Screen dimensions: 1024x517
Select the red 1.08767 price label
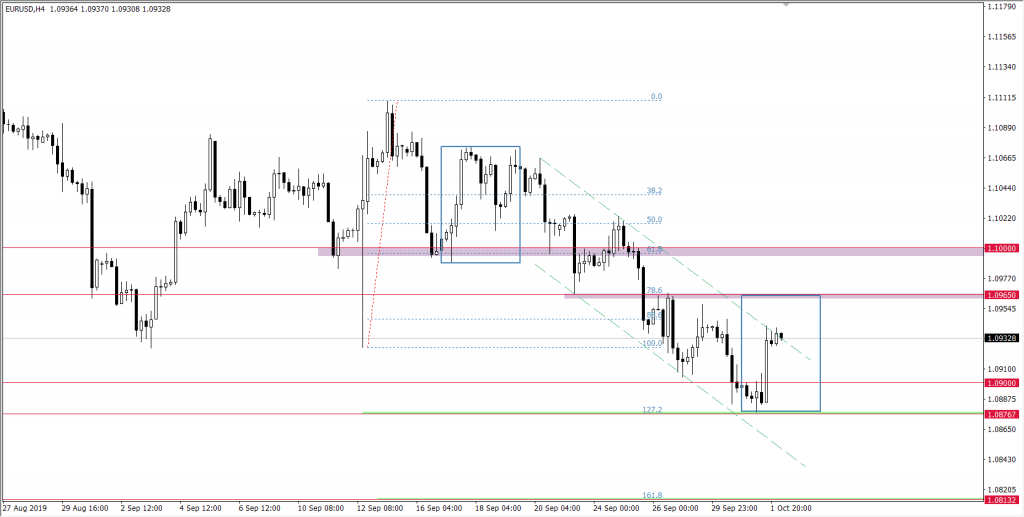tap(1001, 414)
